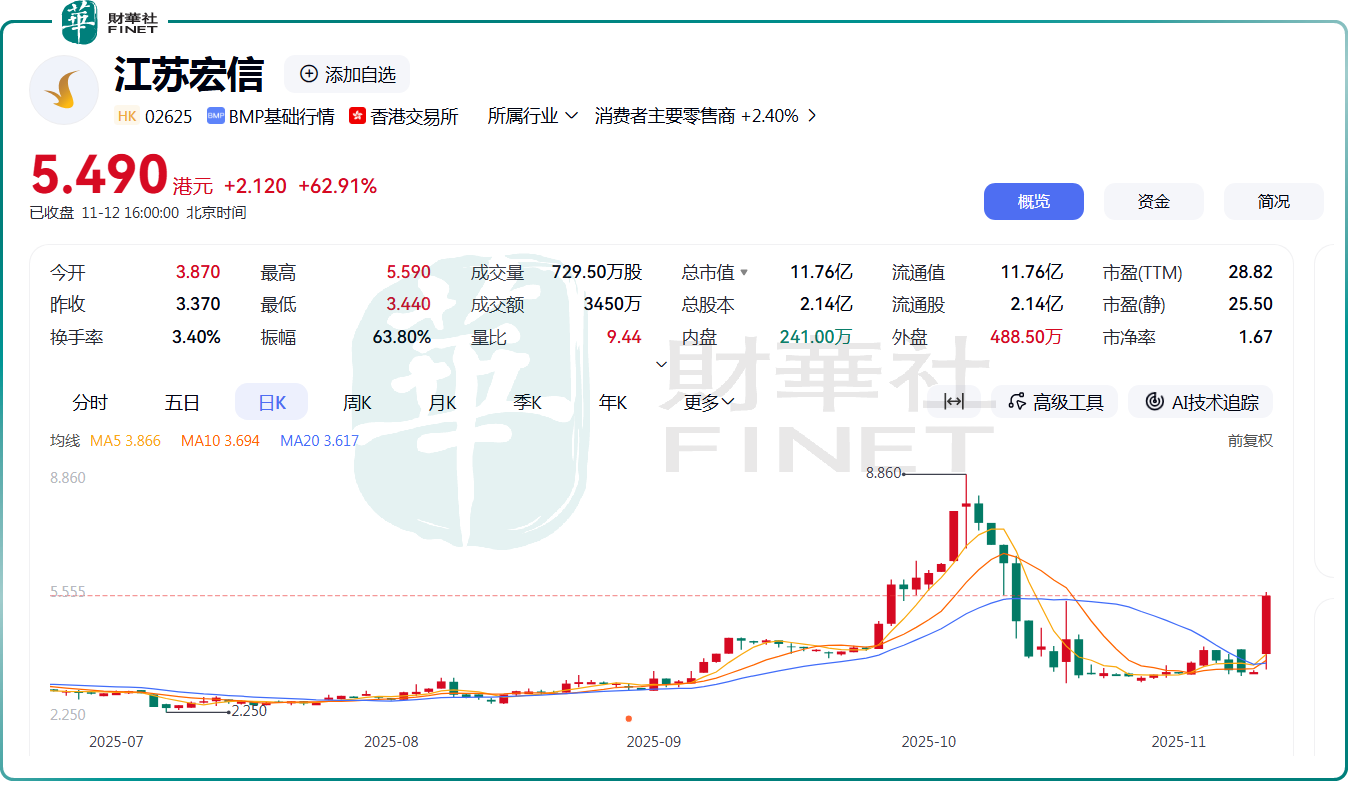1348x801 pixels.
Task: Click the orange event dot near 2025-09
Action: 628,718
